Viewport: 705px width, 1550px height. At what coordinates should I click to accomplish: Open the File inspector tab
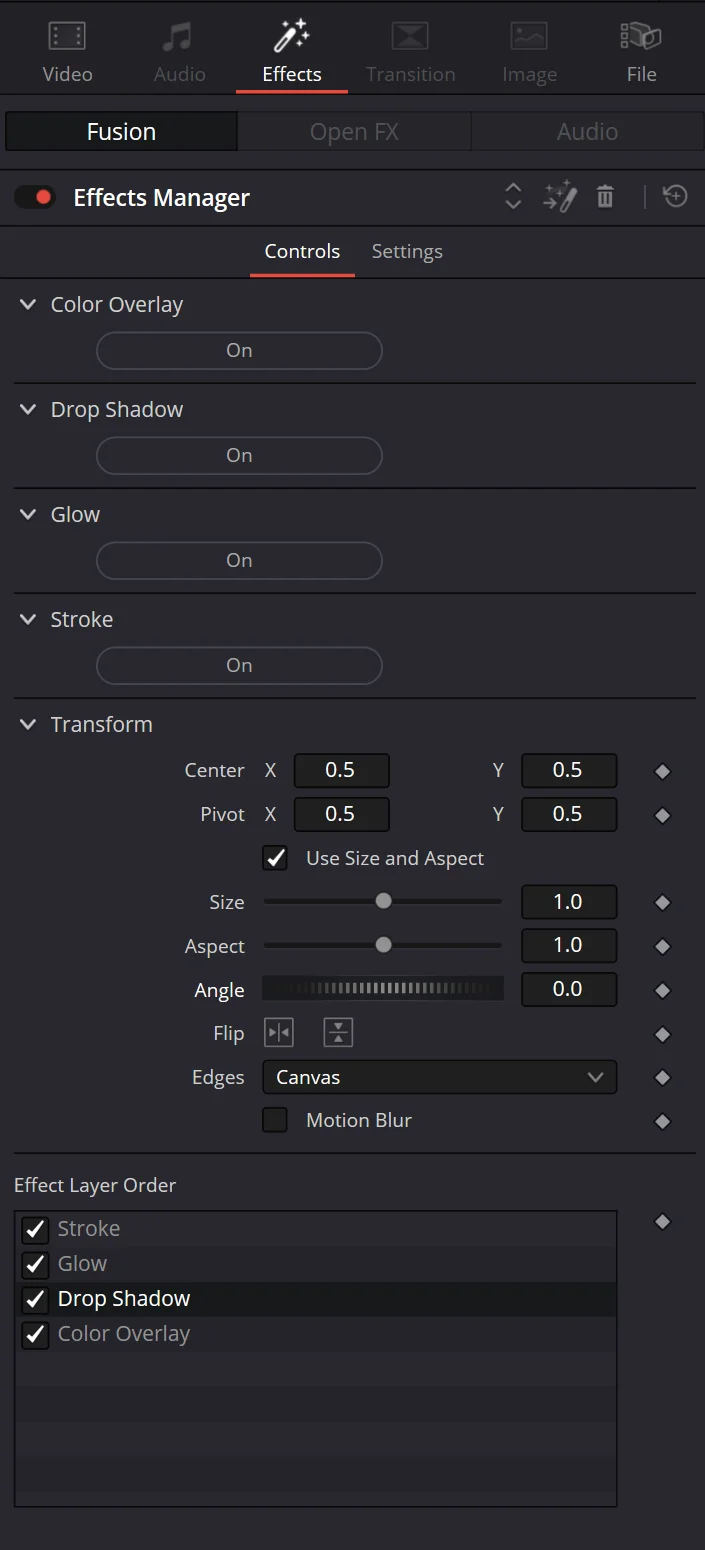[x=641, y=53]
